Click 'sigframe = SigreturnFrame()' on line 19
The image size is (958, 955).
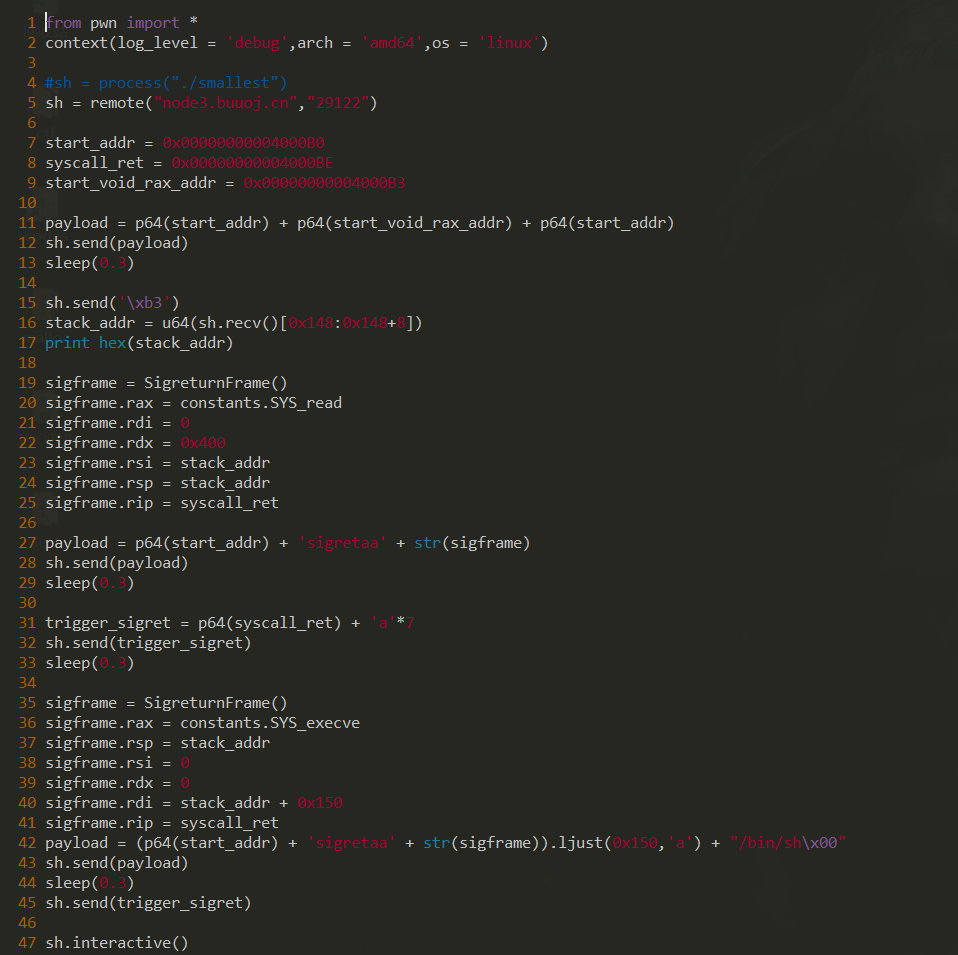tap(166, 382)
